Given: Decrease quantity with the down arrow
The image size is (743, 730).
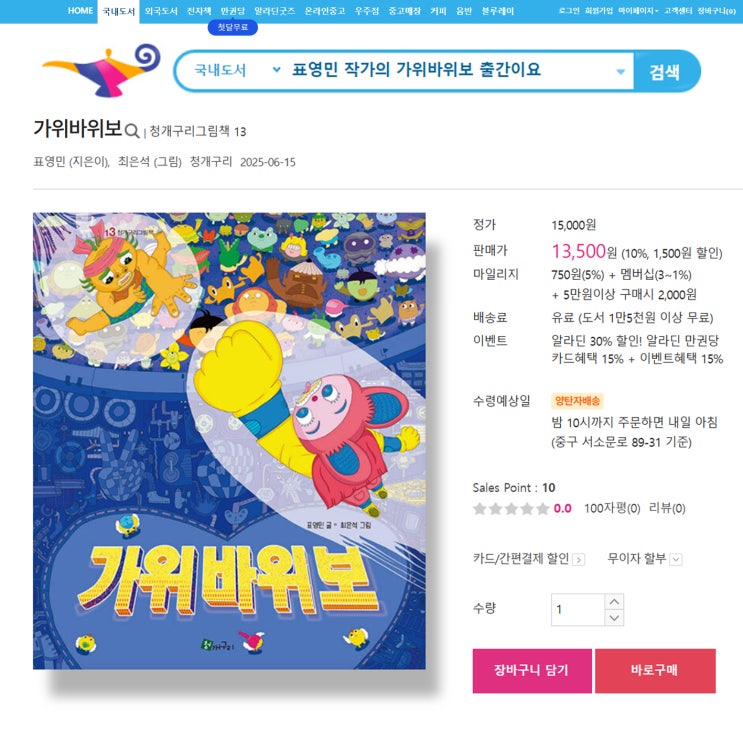Looking at the screenshot, I should coord(614,618).
